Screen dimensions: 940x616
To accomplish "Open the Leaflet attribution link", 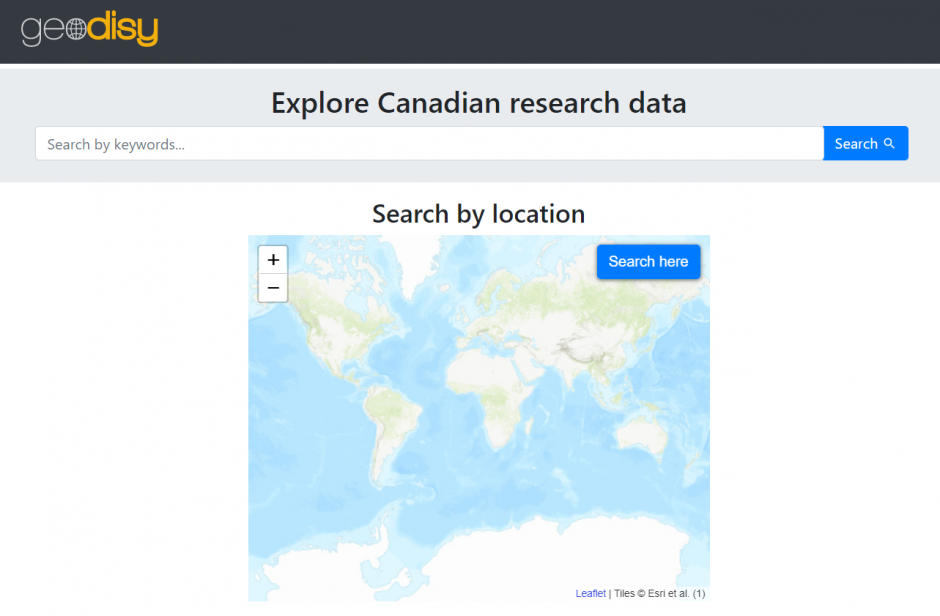I will pos(590,593).
